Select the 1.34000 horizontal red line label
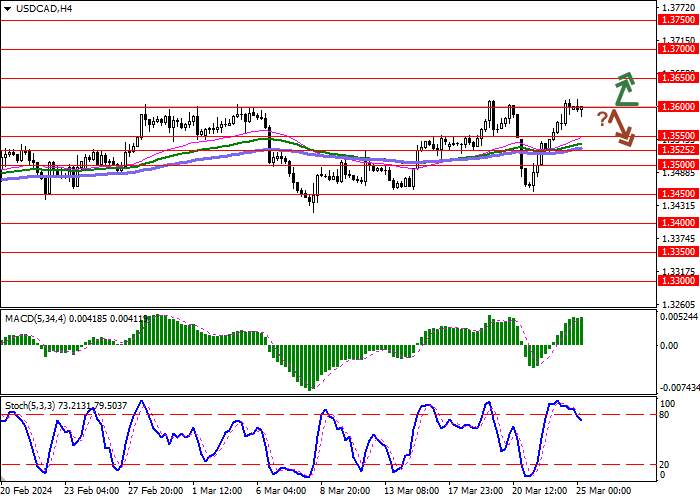 [x=679, y=223]
